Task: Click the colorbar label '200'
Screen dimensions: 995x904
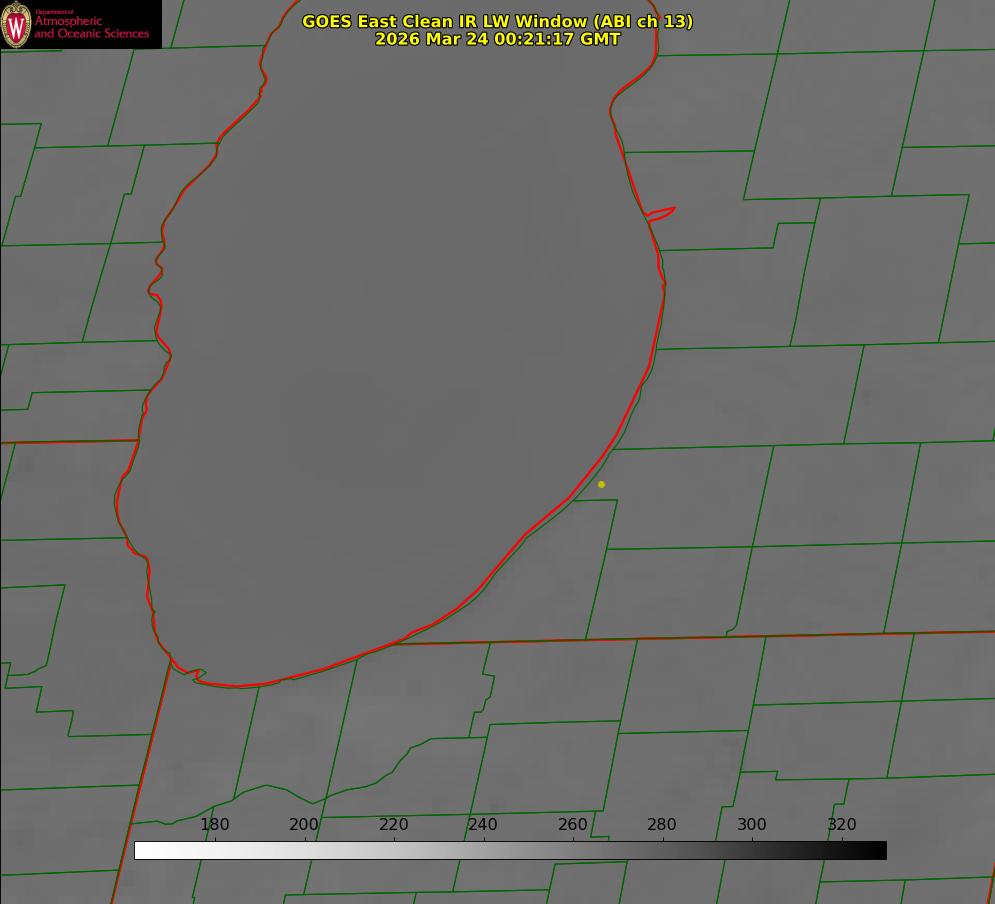Action: point(304,824)
